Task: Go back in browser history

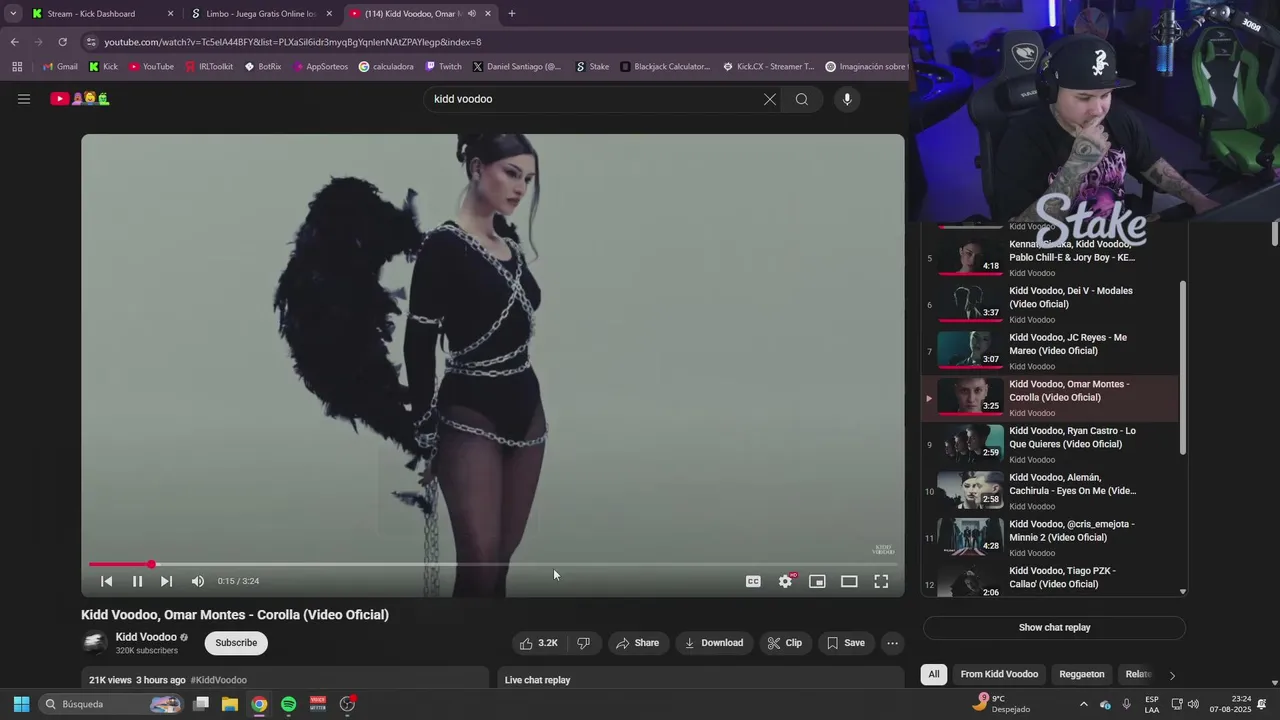Action: tap(14, 42)
